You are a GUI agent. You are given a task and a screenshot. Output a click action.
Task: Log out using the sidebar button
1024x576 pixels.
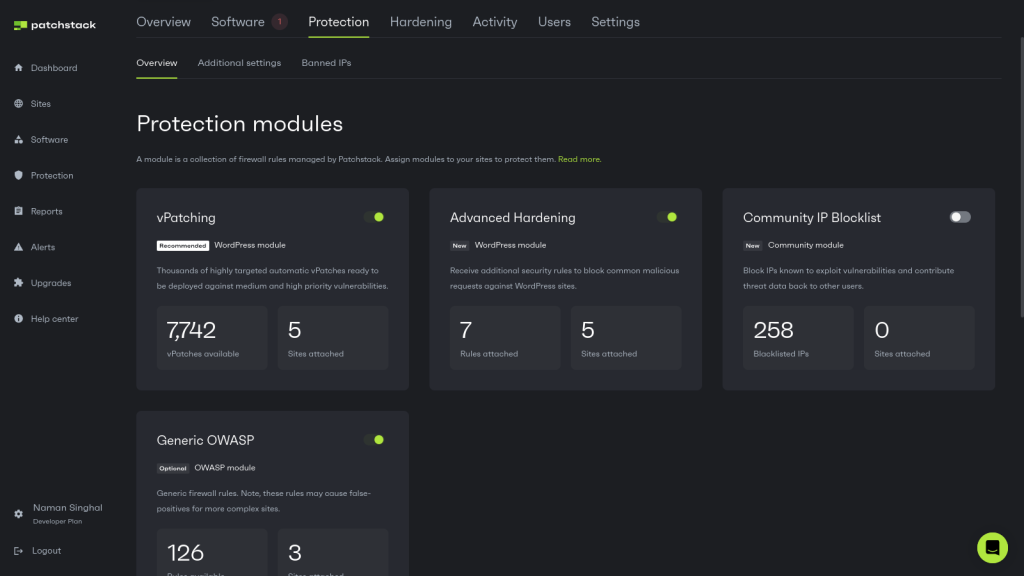click(44, 550)
